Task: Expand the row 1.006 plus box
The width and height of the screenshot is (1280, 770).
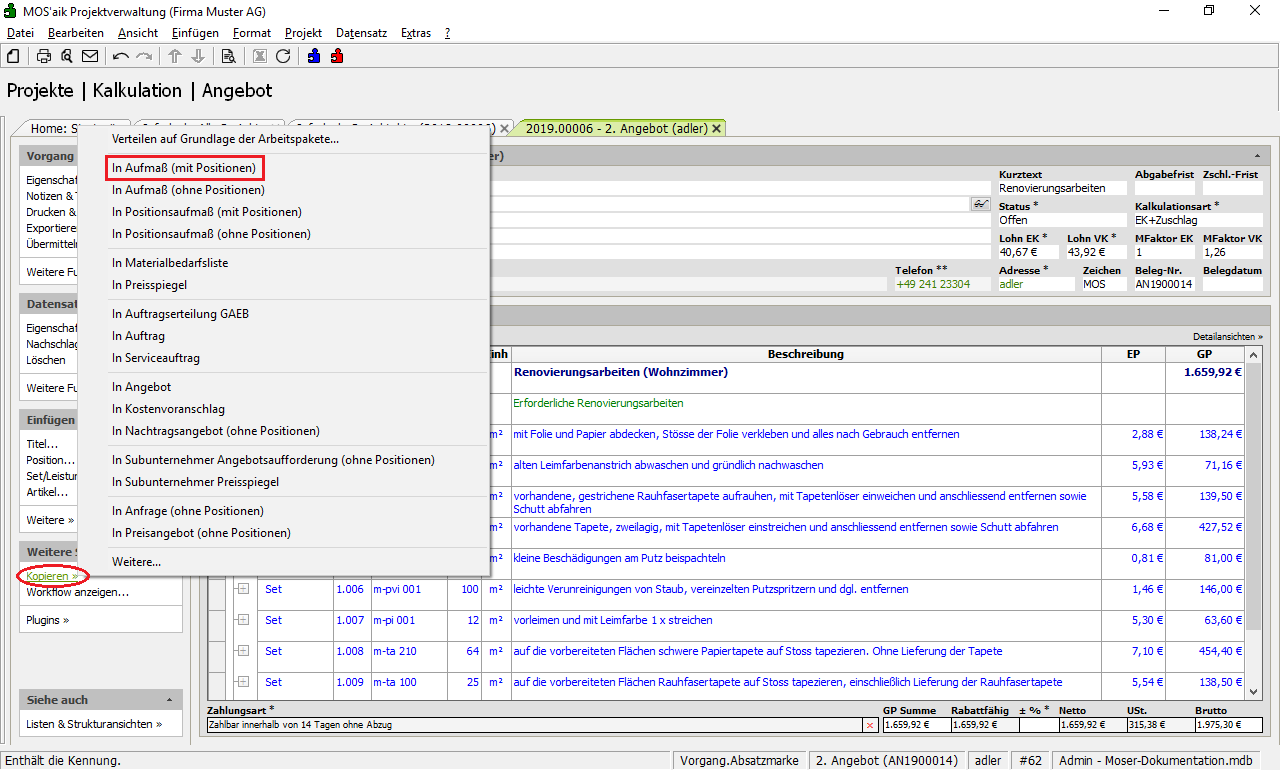Action: pyautogui.click(x=242, y=589)
